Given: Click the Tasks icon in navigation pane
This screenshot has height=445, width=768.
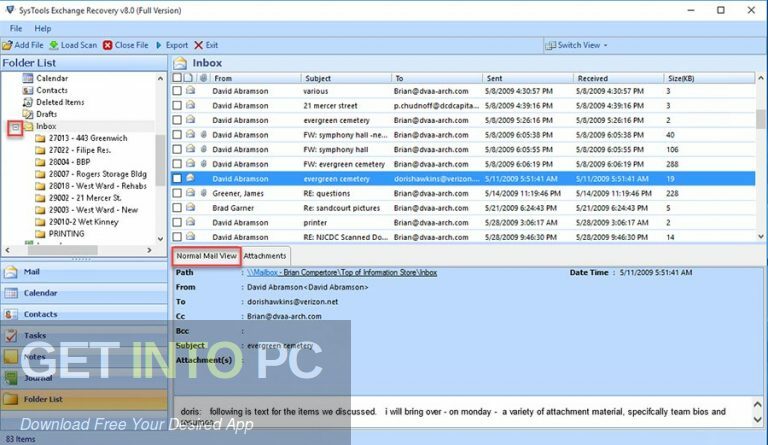Looking at the screenshot, I should coord(11,336).
